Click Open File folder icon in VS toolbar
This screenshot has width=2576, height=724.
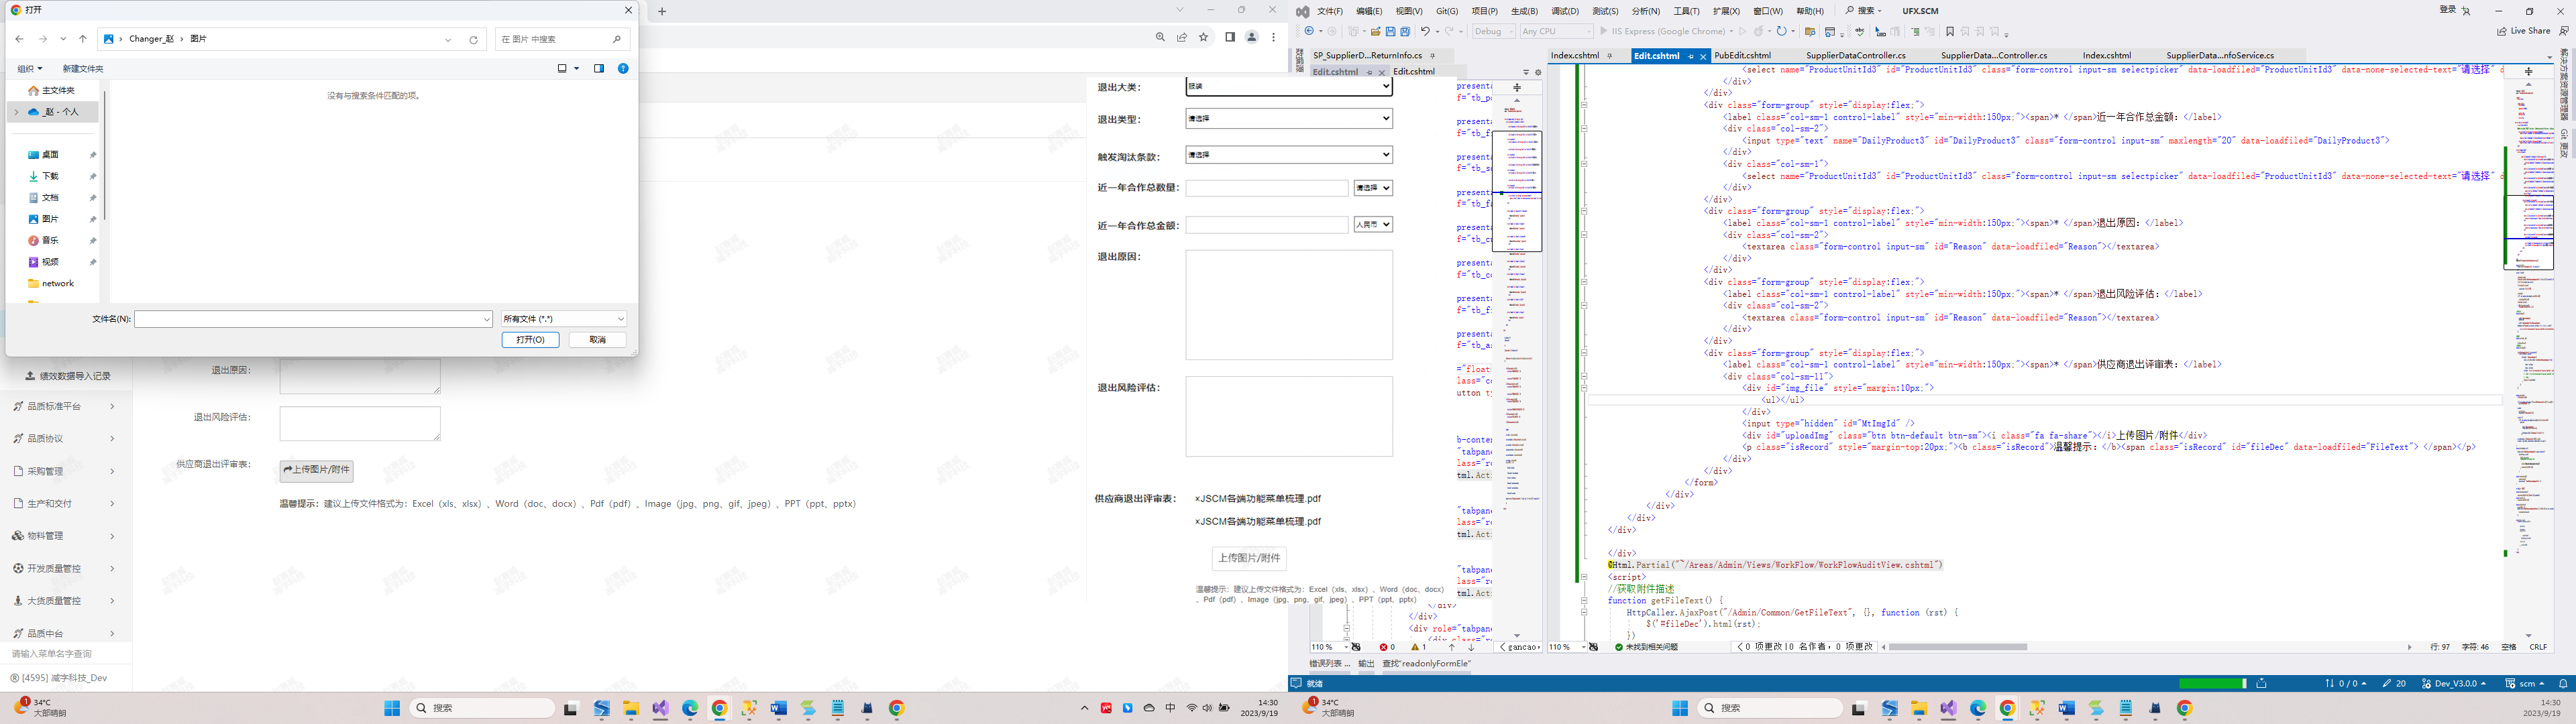pos(1376,32)
